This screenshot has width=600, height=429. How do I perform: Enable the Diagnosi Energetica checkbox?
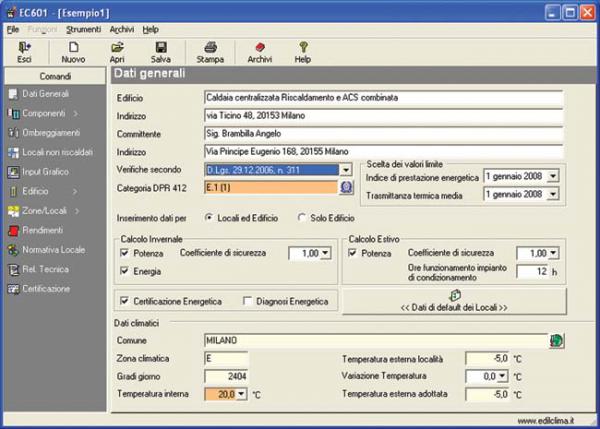click(247, 300)
